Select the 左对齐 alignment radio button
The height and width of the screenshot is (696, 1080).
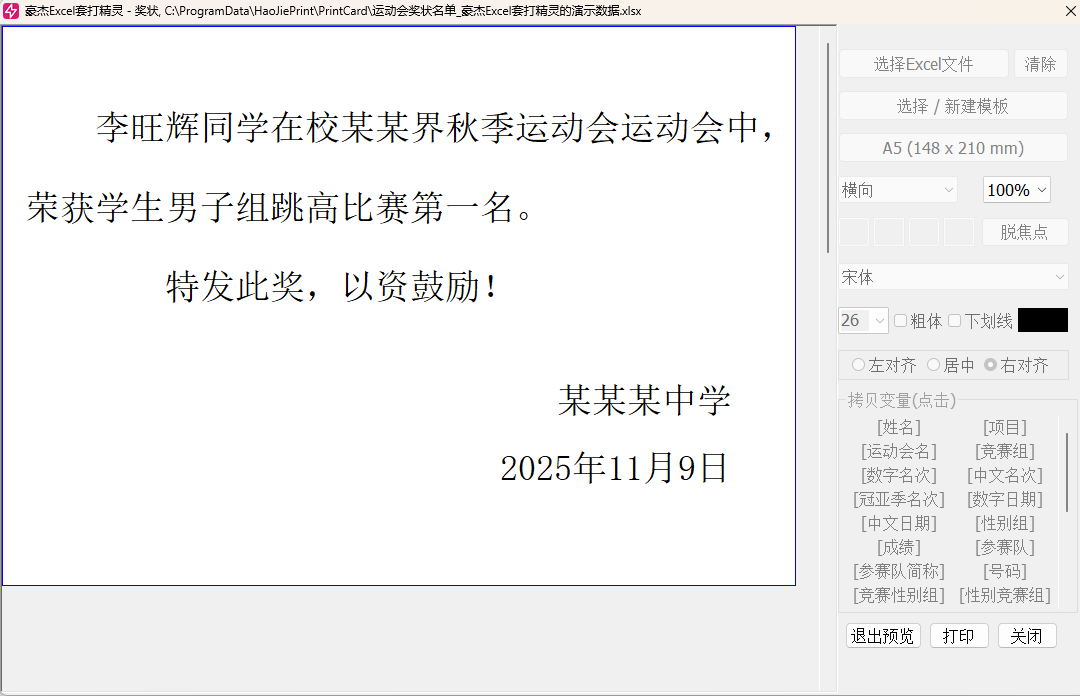point(857,364)
